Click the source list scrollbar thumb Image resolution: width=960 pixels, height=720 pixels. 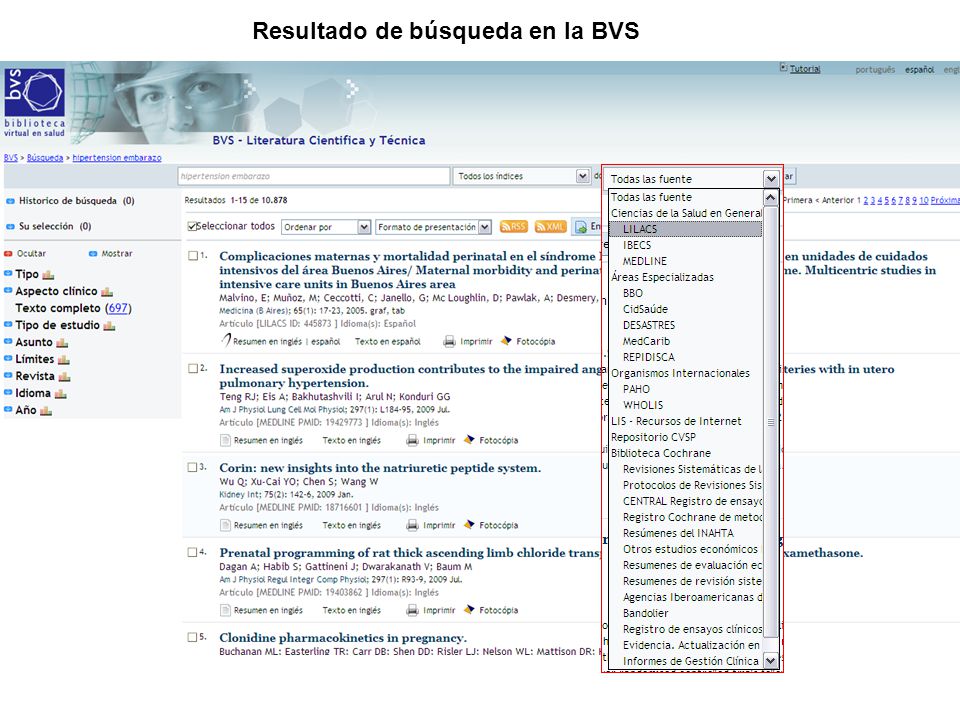point(771,422)
